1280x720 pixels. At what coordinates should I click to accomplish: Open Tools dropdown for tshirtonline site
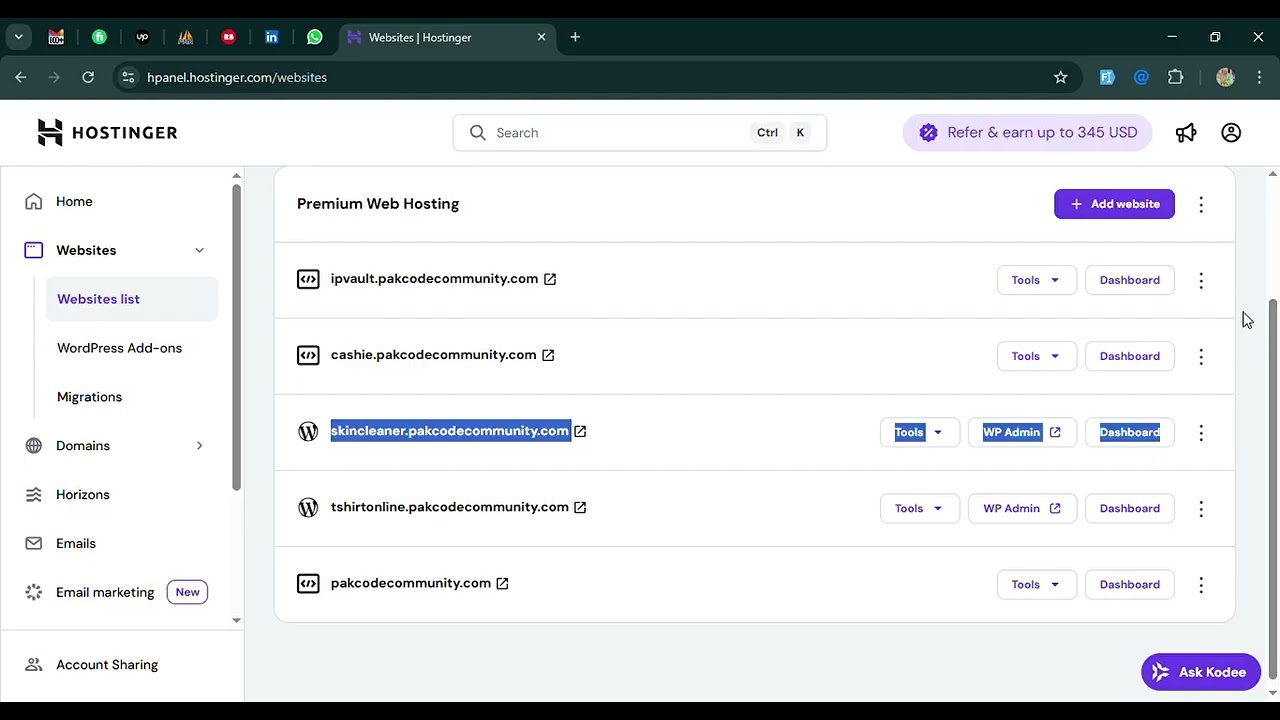tap(919, 508)
